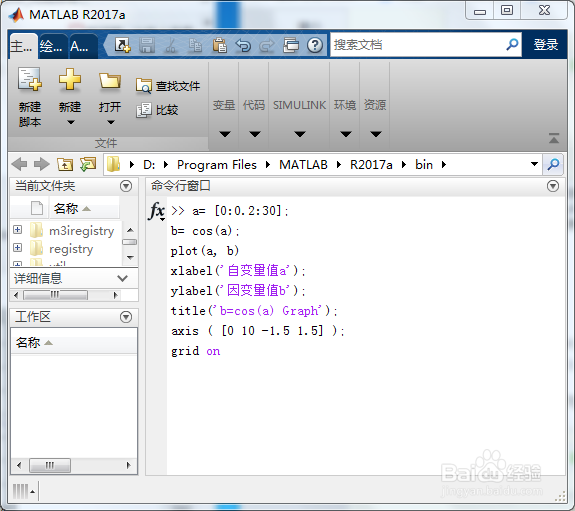
Task: Click the Compare (比较) icon
Action: tap(143, 110)
